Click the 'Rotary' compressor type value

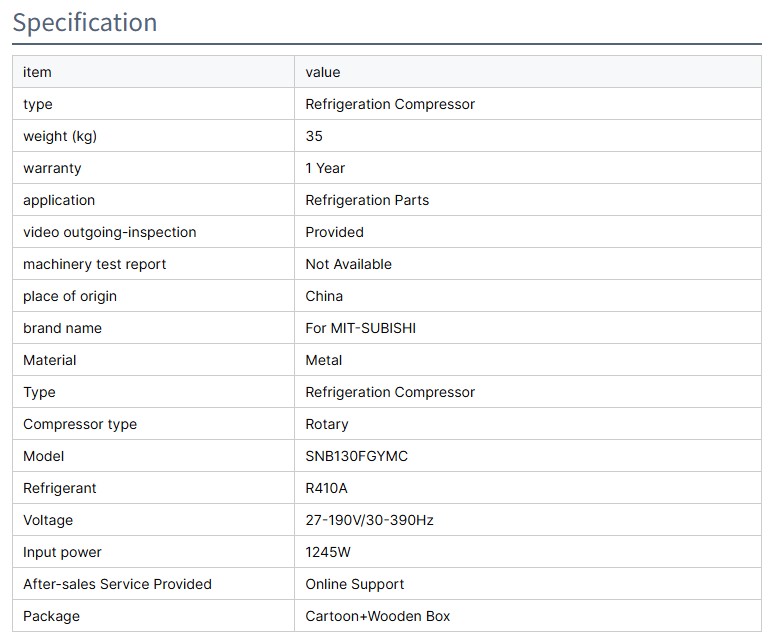coord(327,424)
